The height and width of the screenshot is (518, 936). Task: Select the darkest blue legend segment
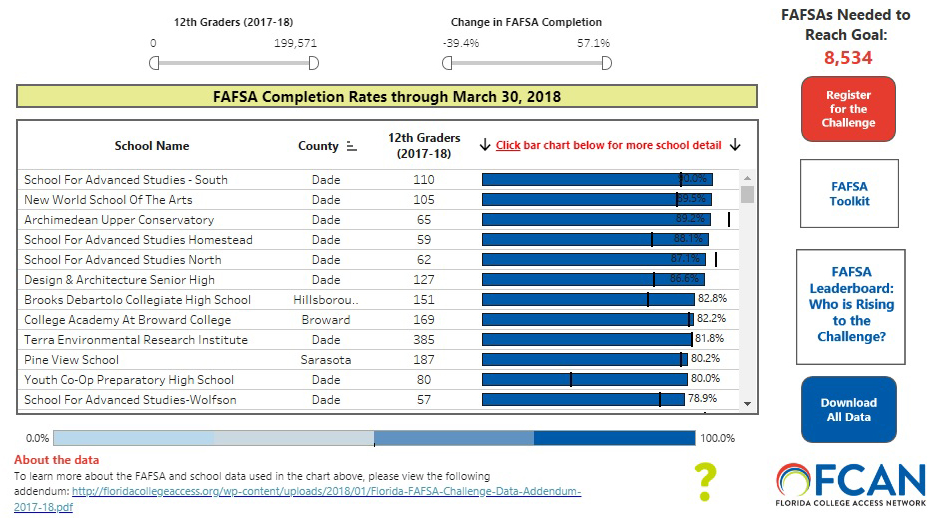(614, 438)
